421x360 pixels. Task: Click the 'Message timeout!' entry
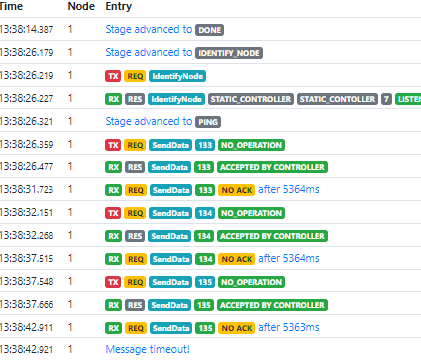click(x=147, y=349)
